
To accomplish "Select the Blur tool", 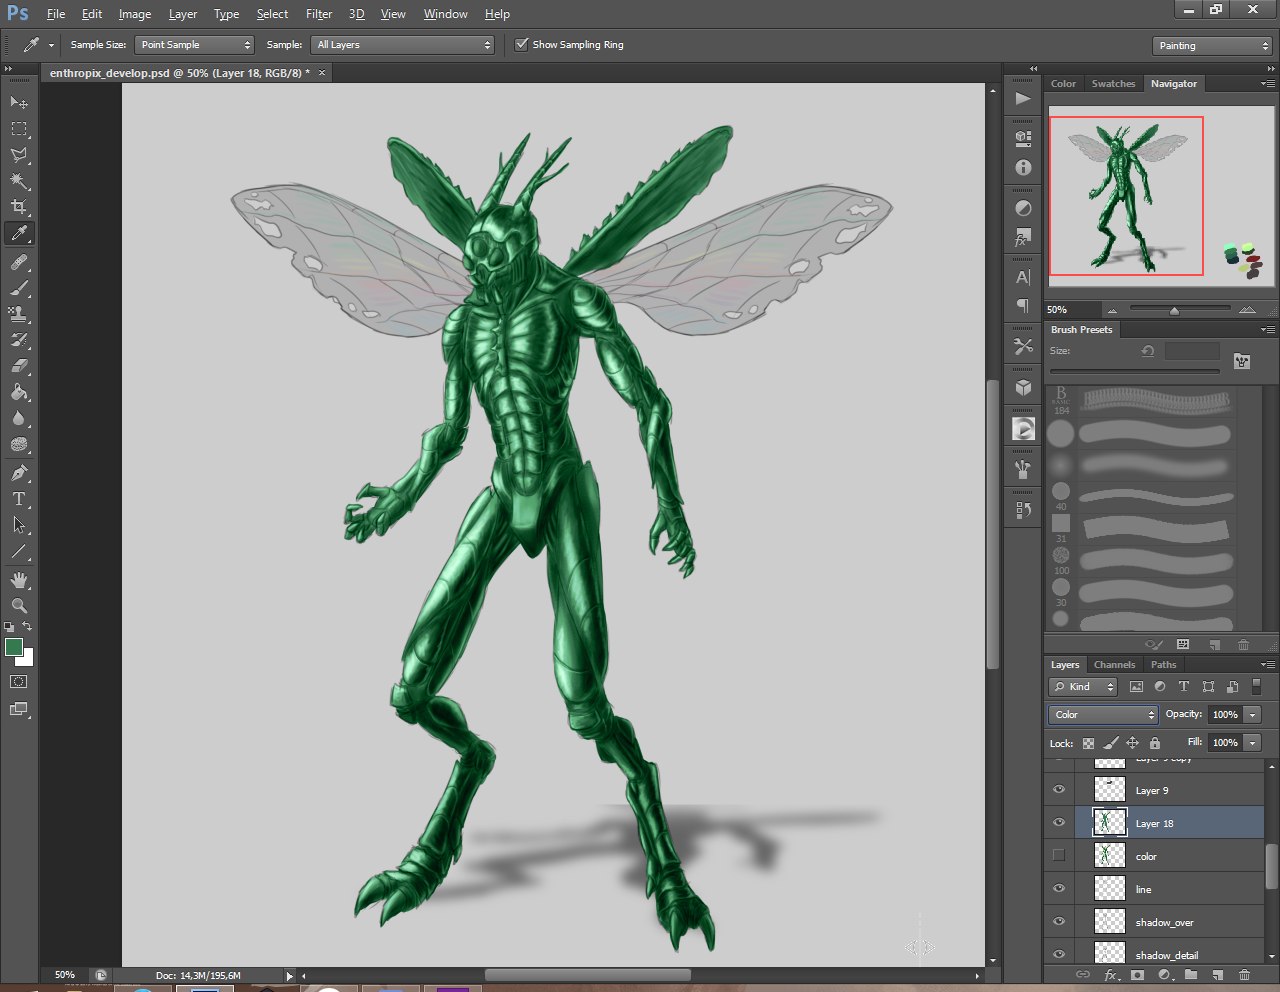I will [x=19, y=418].
